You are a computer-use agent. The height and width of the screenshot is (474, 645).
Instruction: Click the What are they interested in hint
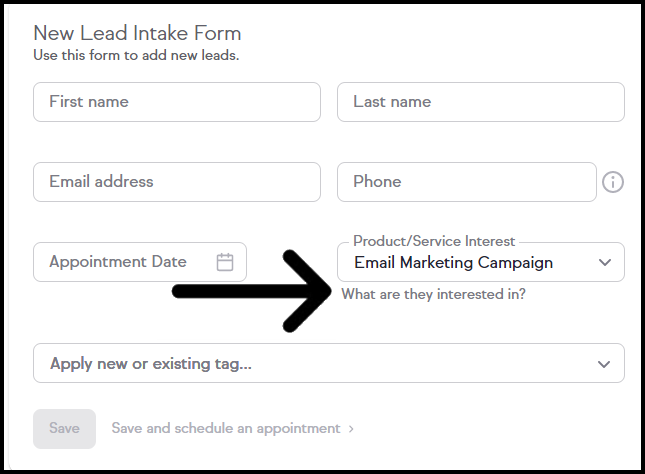[x=433, y=295]
